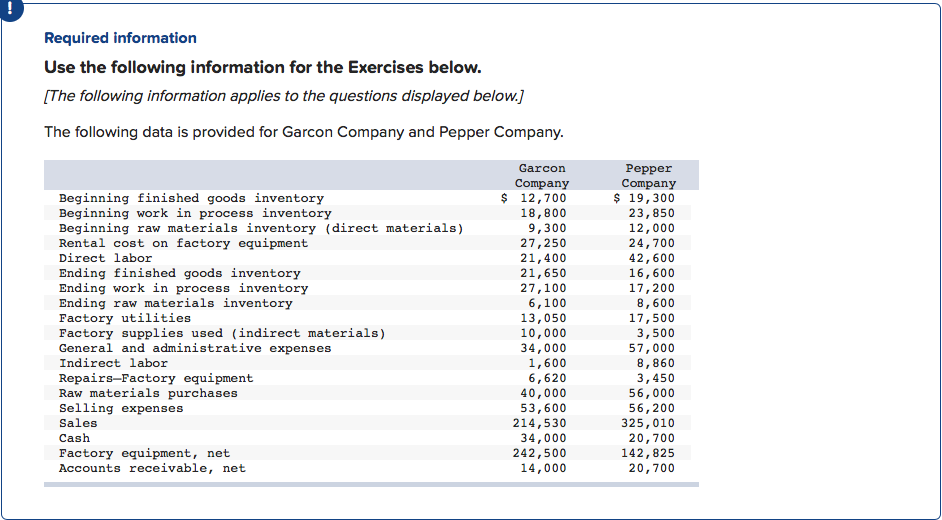Click Garcon value 18,800

click(x=543, y=213)
